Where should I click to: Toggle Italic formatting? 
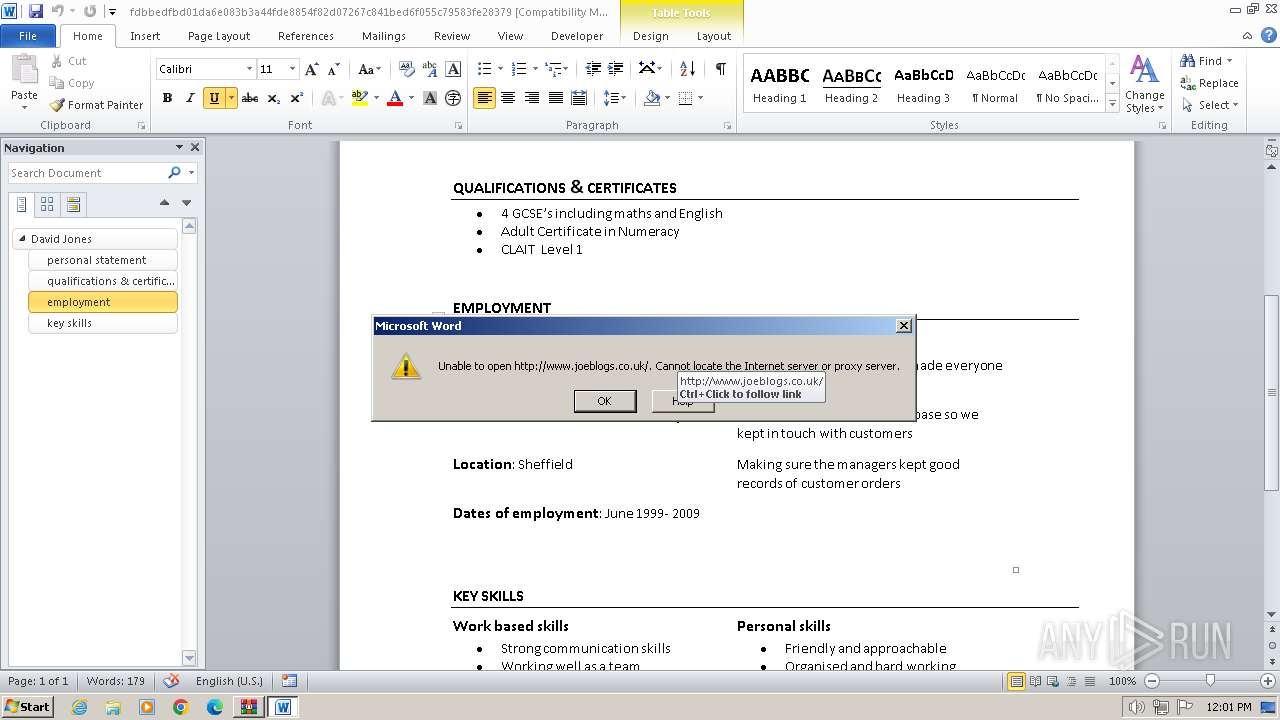pos(189,98)
